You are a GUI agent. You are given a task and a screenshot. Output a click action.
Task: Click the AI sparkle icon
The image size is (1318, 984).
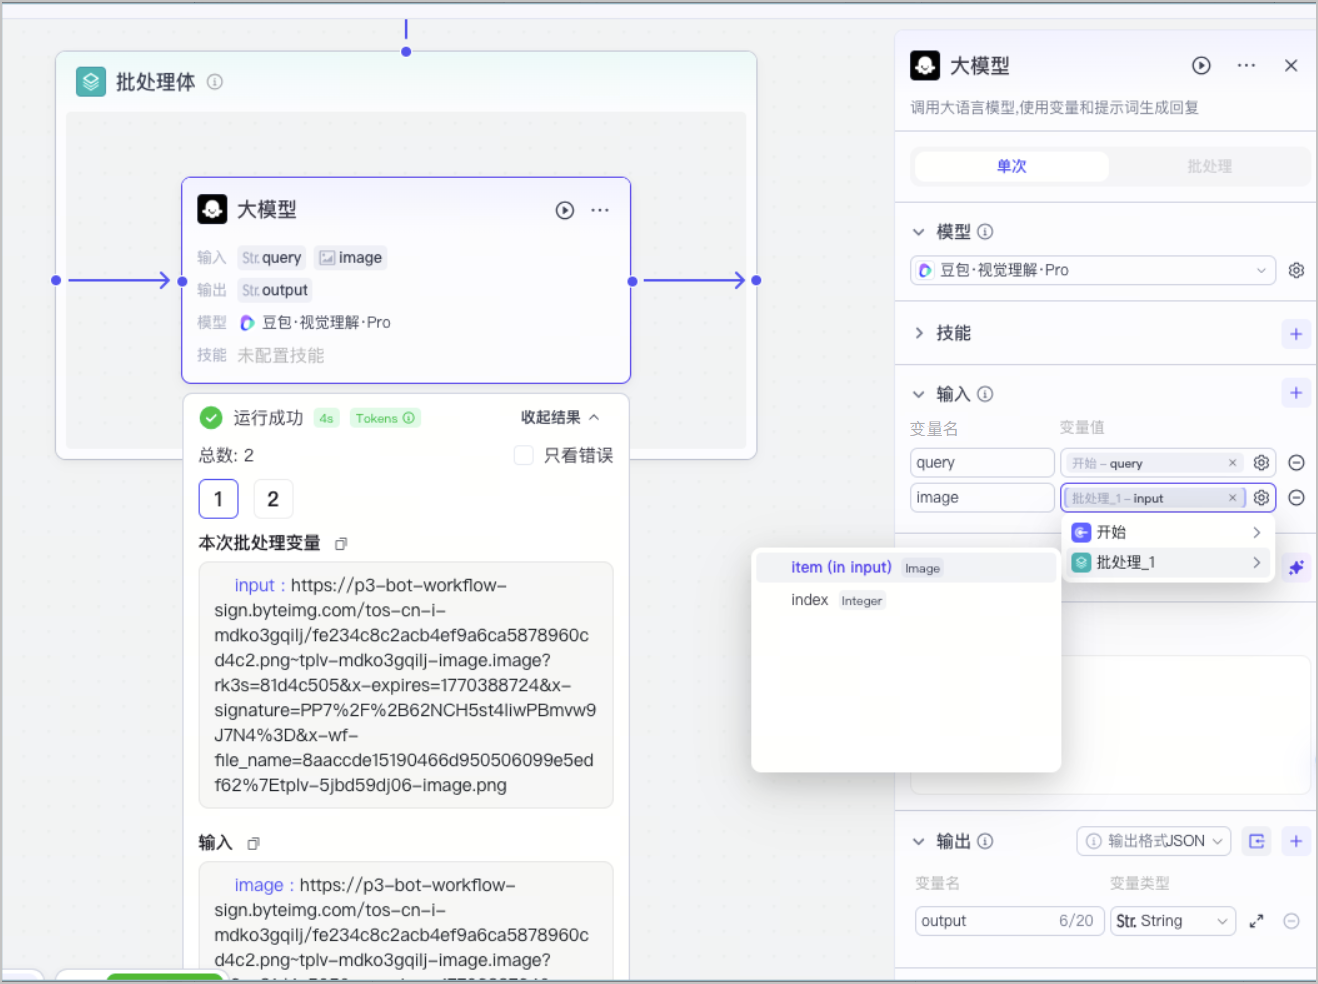1296,568
